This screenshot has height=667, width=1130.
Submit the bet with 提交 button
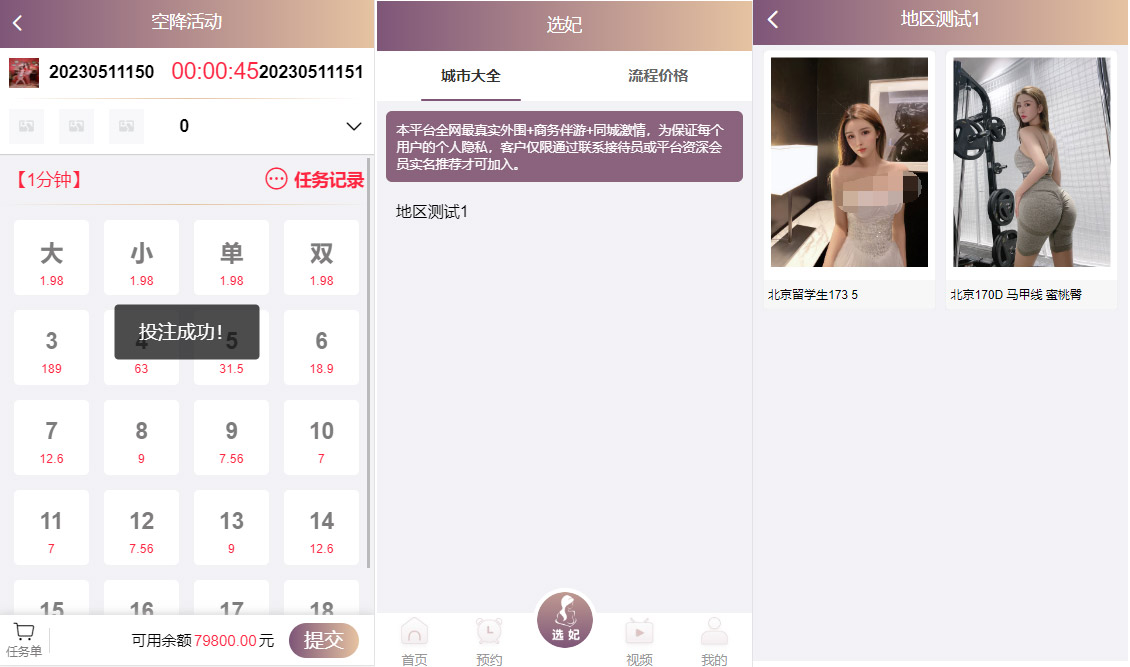[324, 640]
